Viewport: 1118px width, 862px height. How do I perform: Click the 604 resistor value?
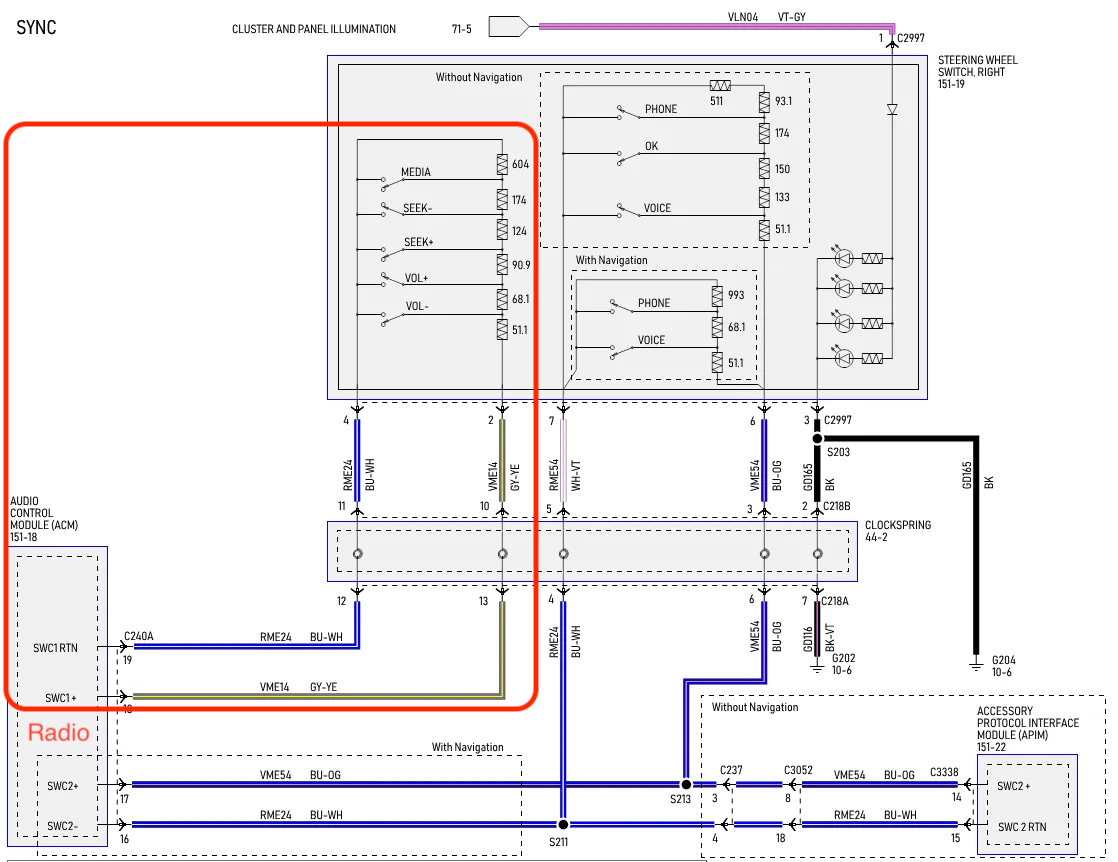pos(520,165)
